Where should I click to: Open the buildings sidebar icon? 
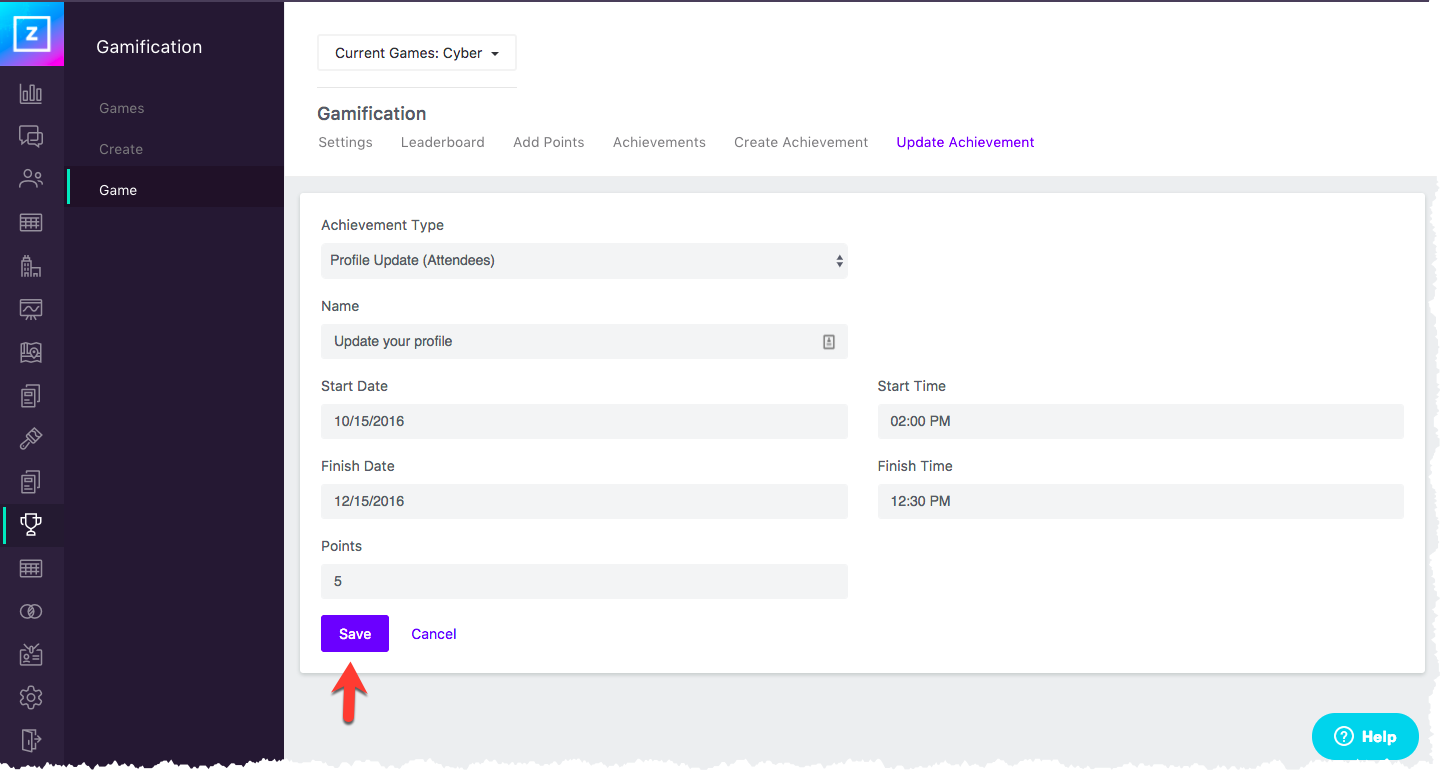[31, 266]
